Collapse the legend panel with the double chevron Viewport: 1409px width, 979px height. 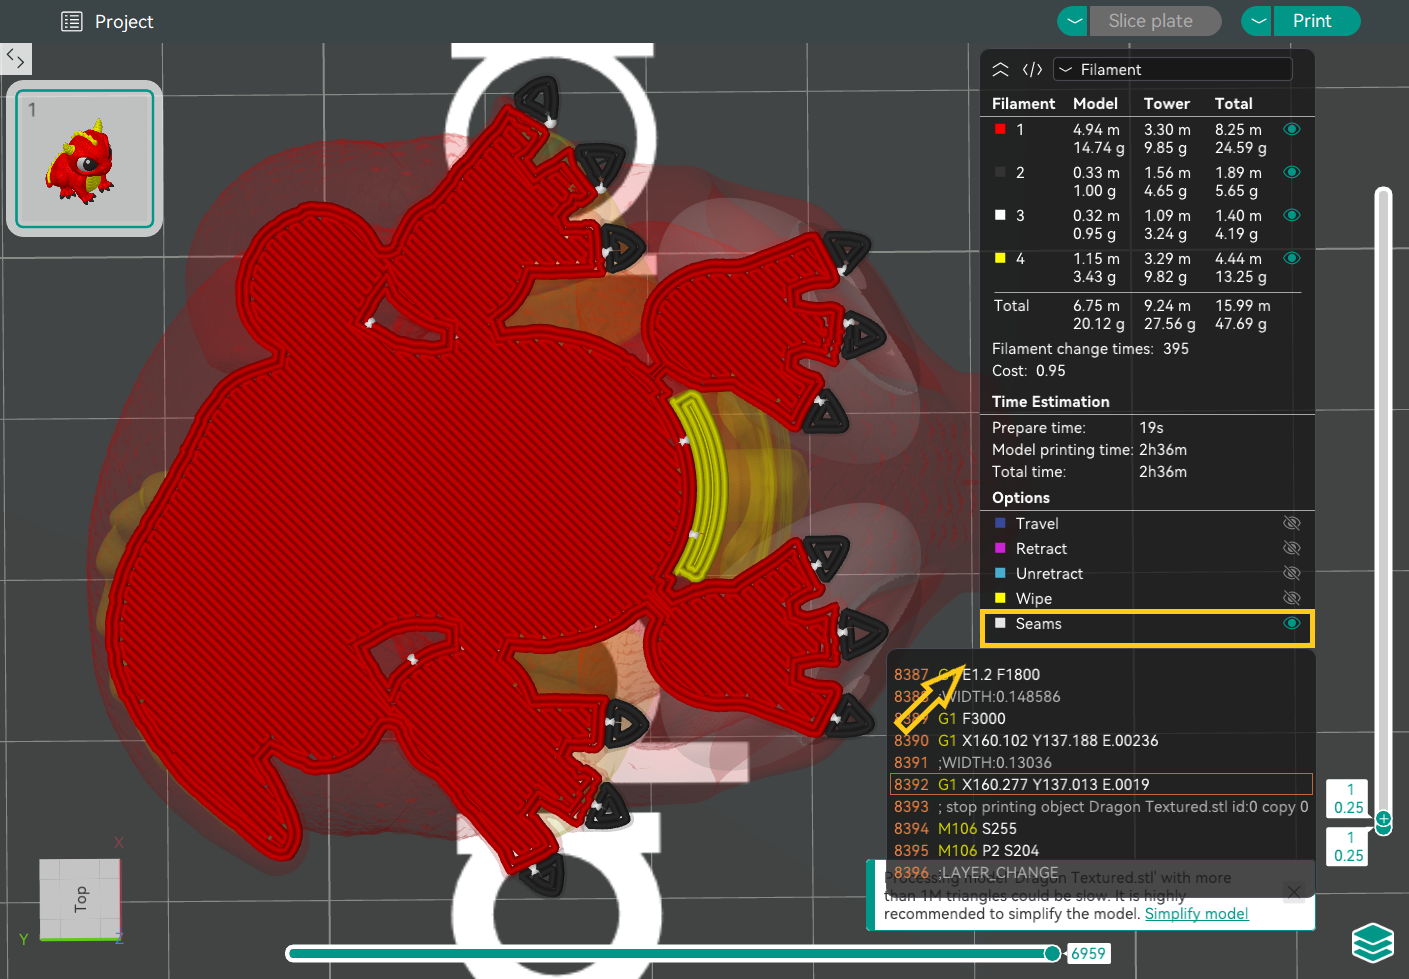point(1000,69)
